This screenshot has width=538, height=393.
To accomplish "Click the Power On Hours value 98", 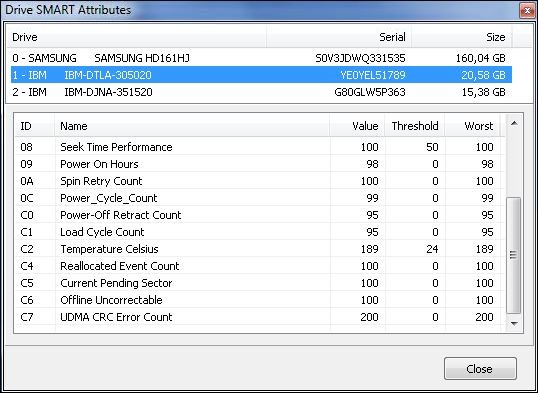I will point(372,164).
